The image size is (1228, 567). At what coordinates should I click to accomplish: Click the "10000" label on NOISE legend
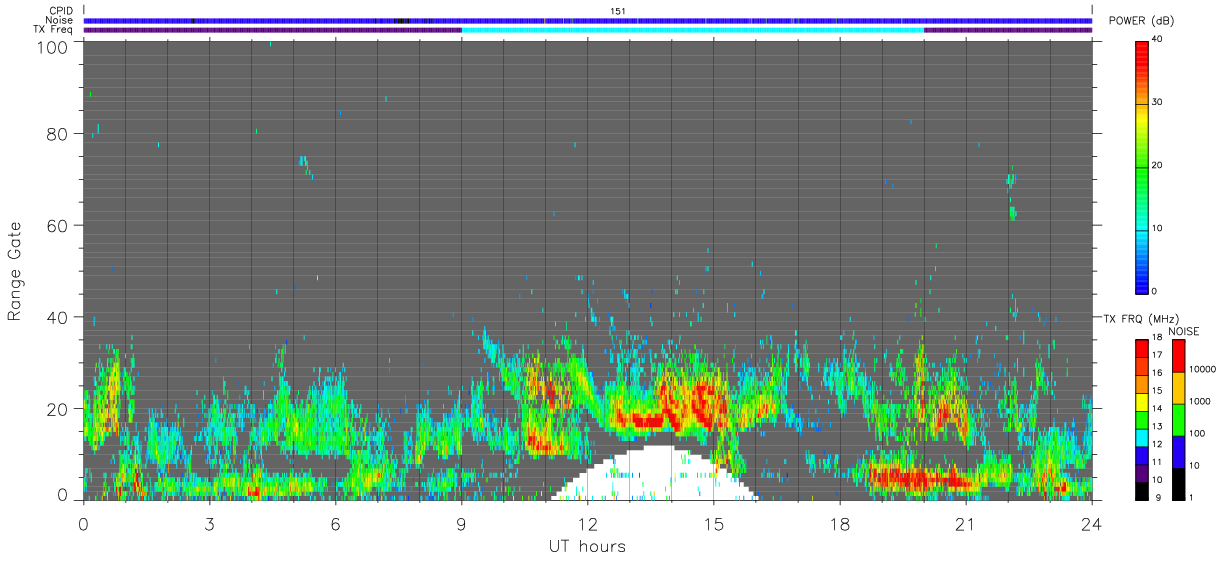pyautogui.click(x=1202, y=369)
